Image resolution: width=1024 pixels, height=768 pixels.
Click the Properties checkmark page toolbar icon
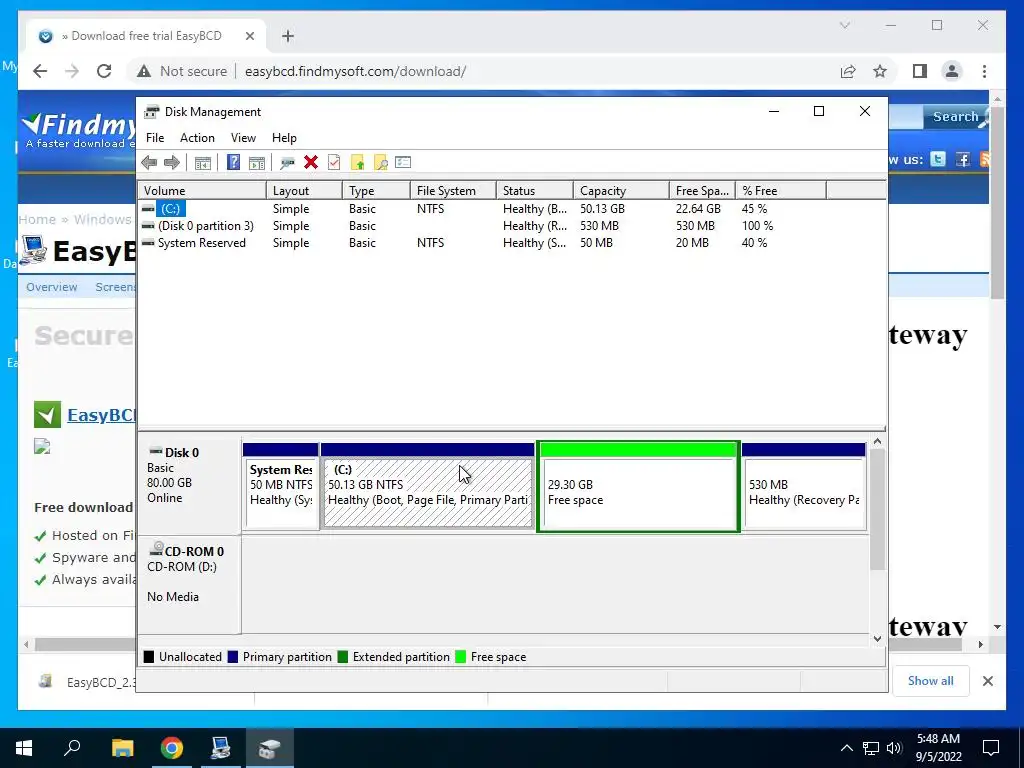click(334, 163)
